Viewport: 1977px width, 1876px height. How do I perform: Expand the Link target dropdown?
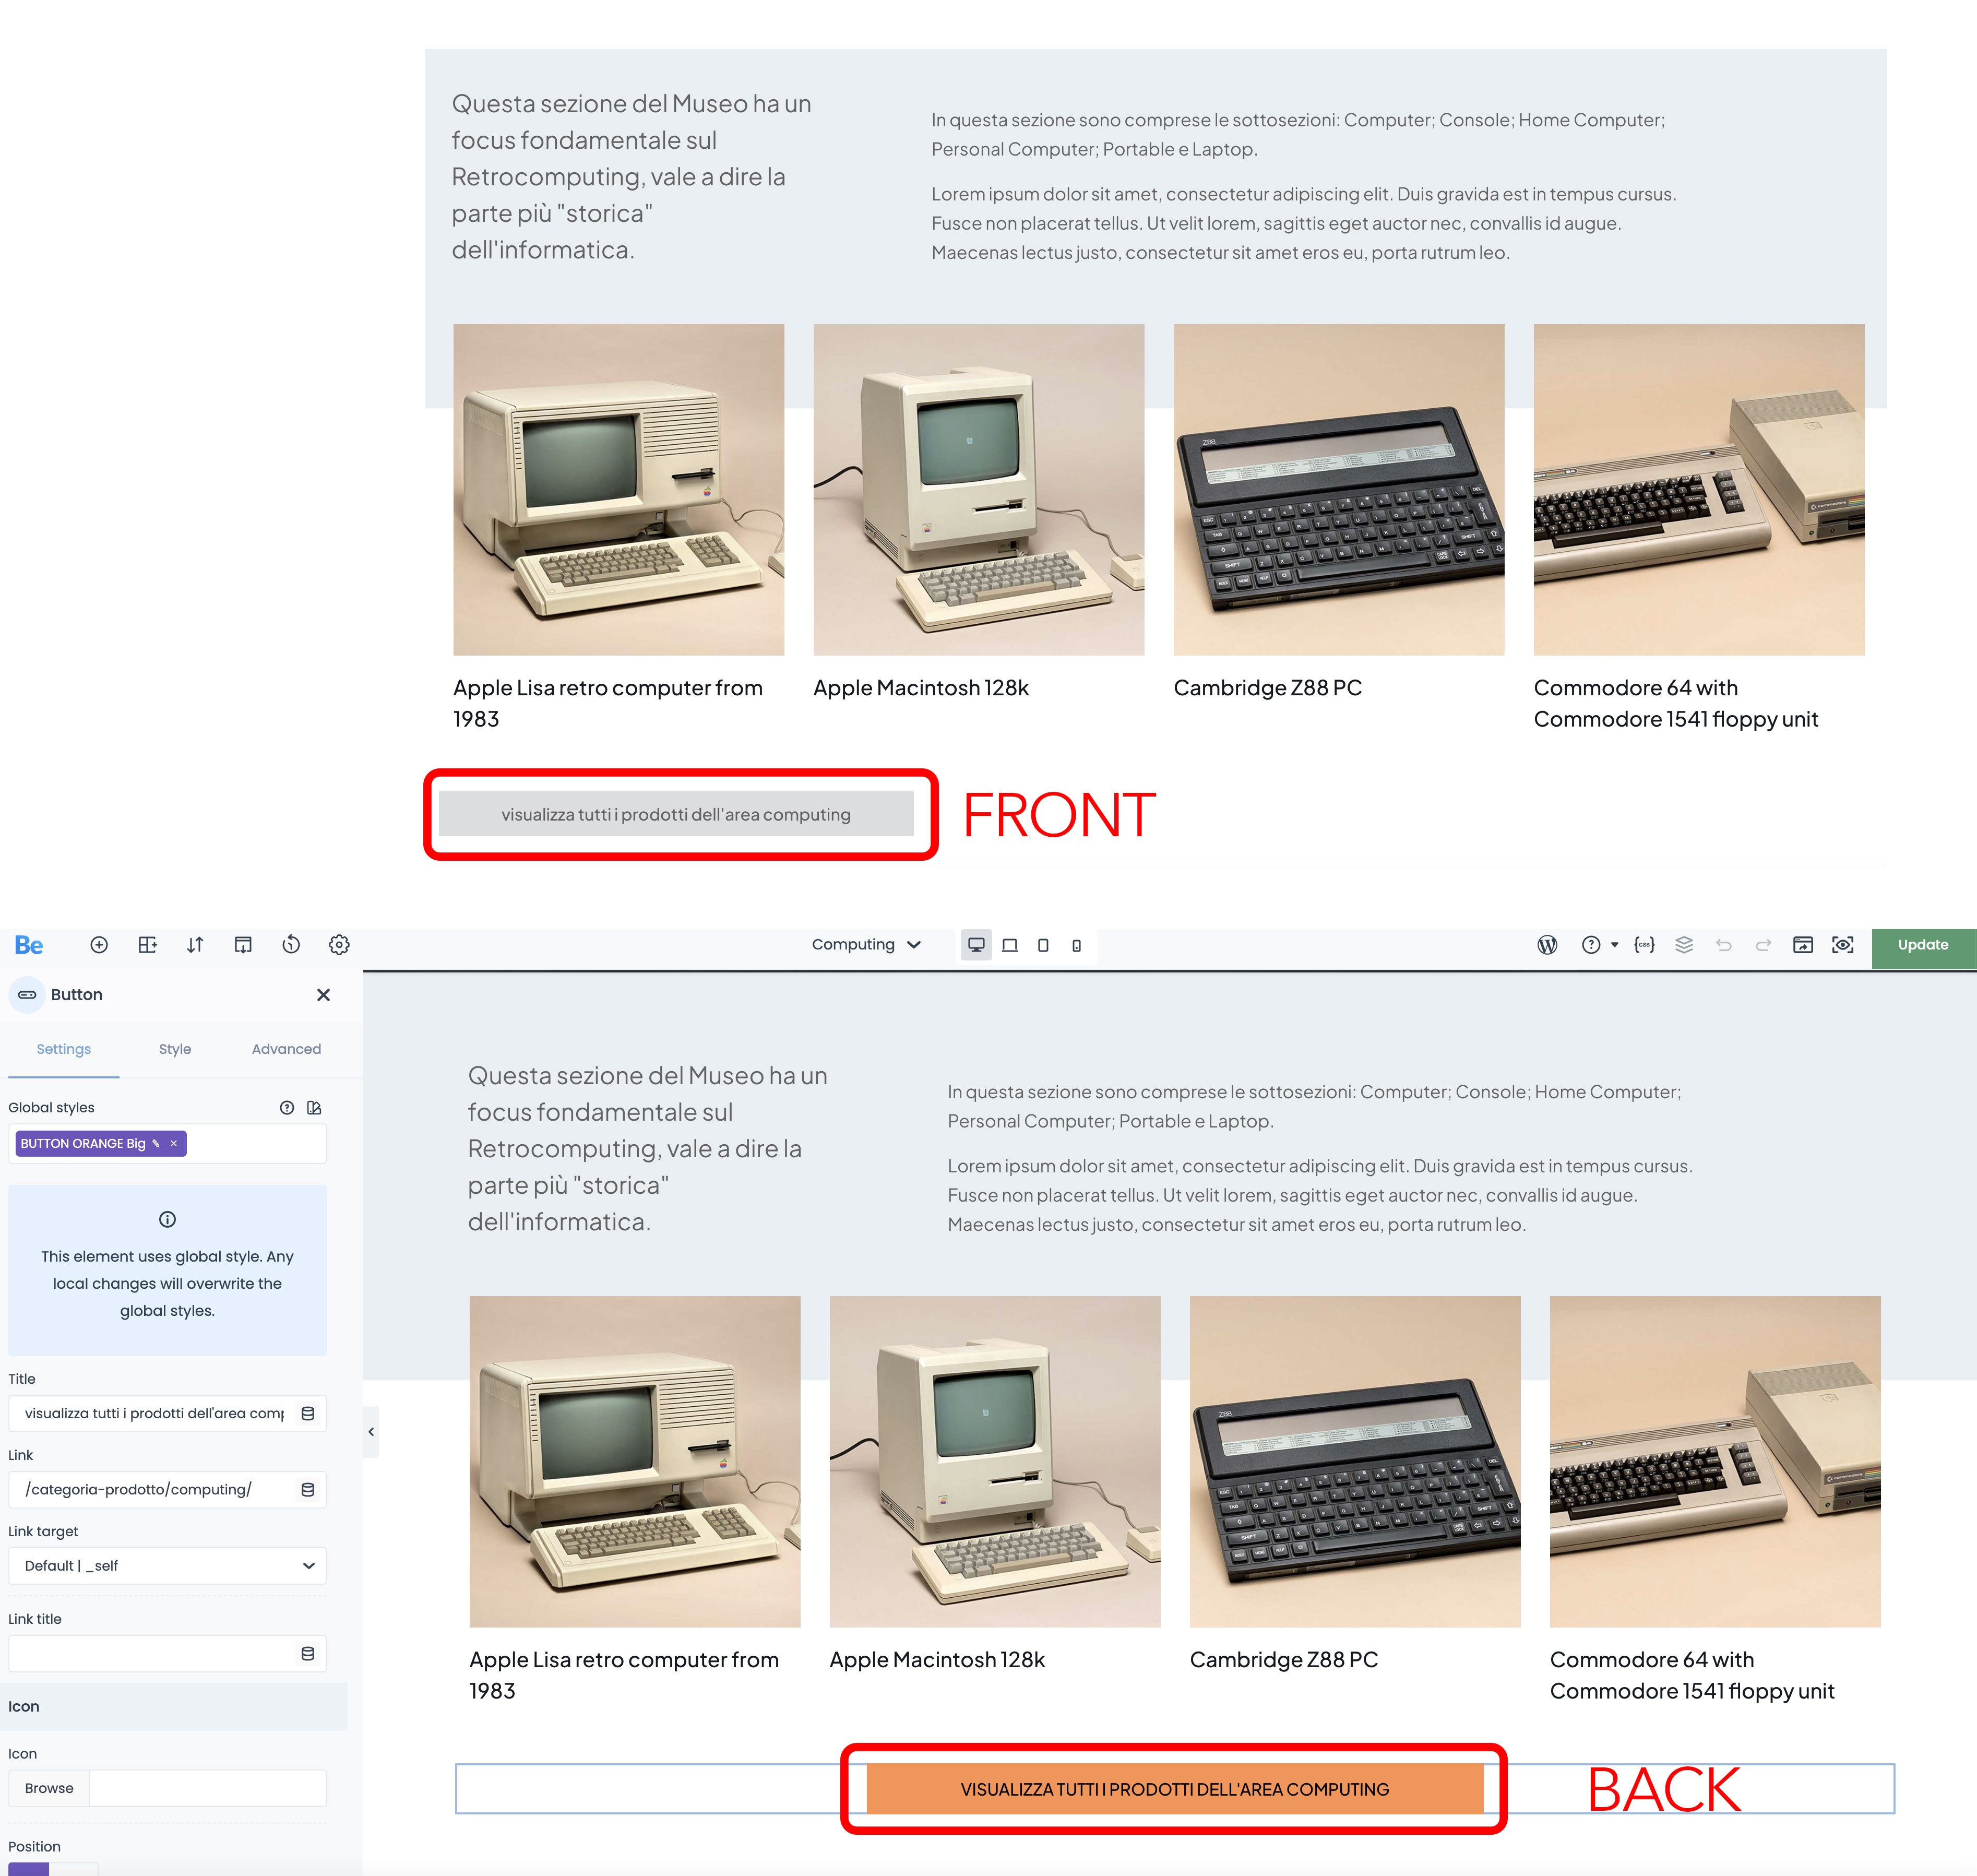(167, 1566)
